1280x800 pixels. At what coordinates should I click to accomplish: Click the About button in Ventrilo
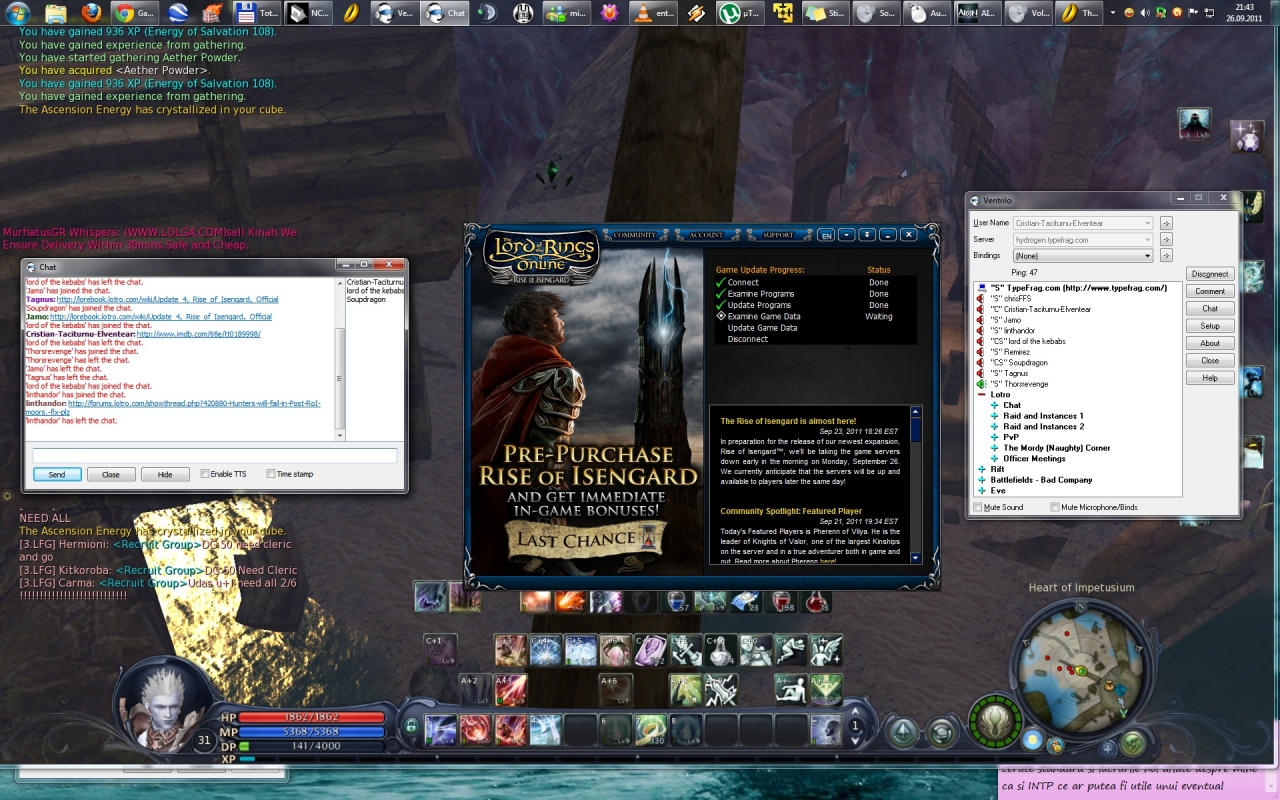tap(1210, 343)
